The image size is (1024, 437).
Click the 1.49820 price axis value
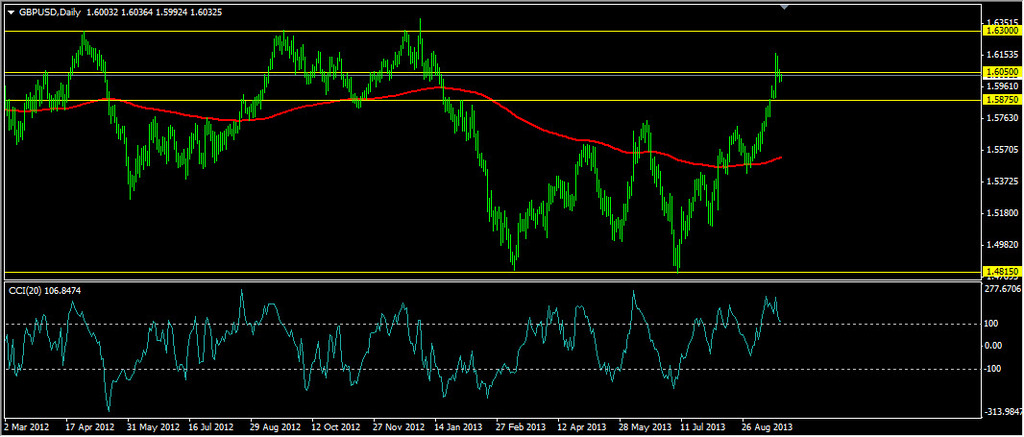pyautogui.click(x=1003, y=245)
